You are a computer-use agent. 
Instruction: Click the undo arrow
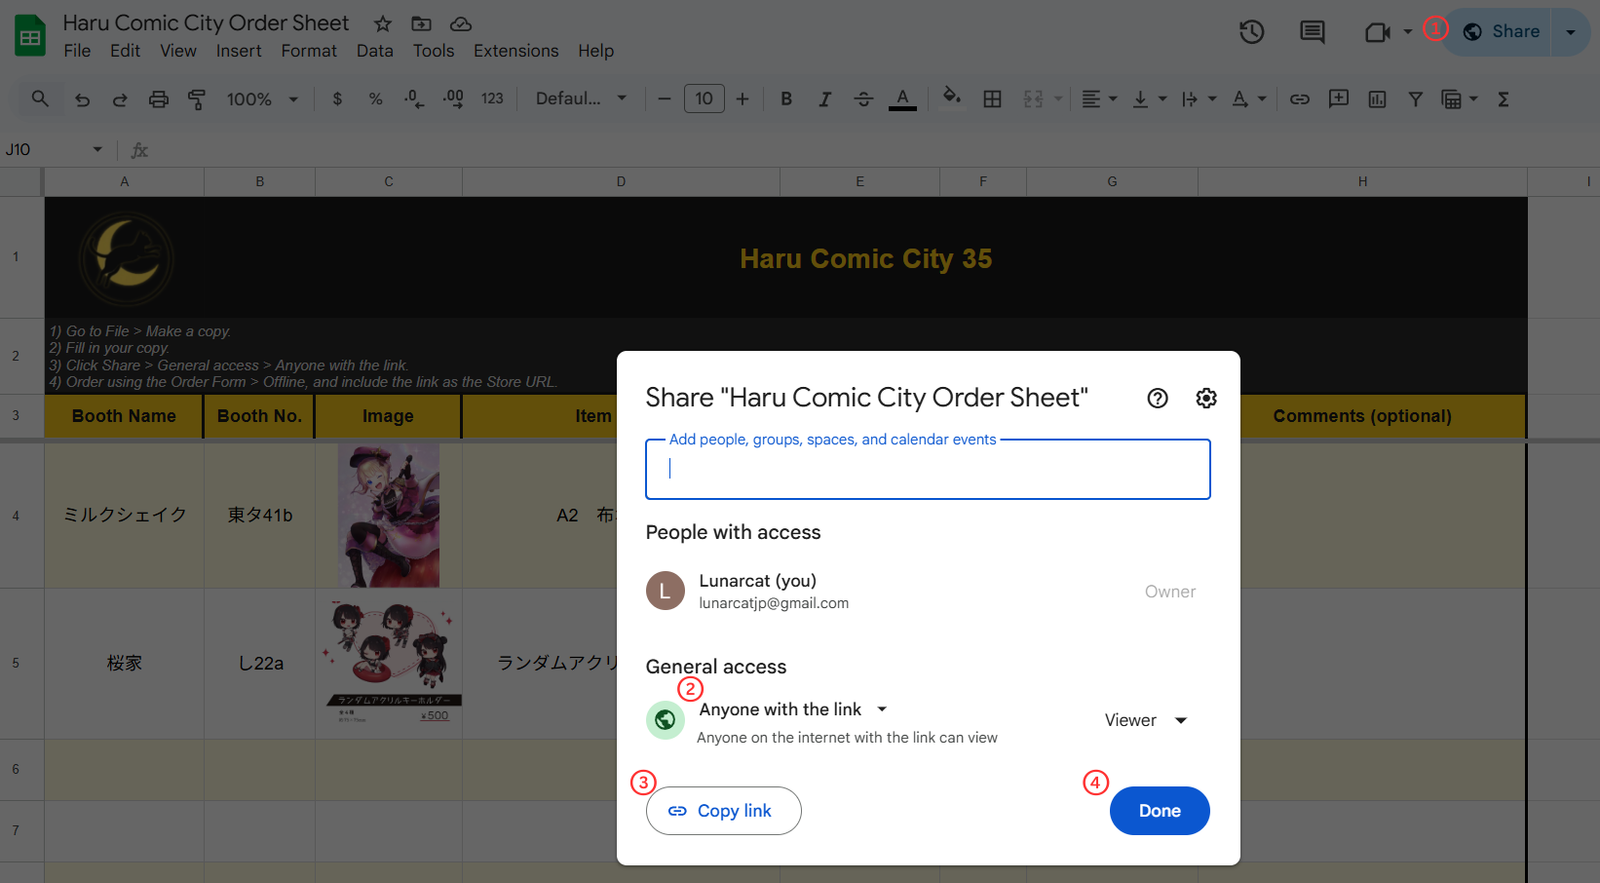(x=82, y=99)
